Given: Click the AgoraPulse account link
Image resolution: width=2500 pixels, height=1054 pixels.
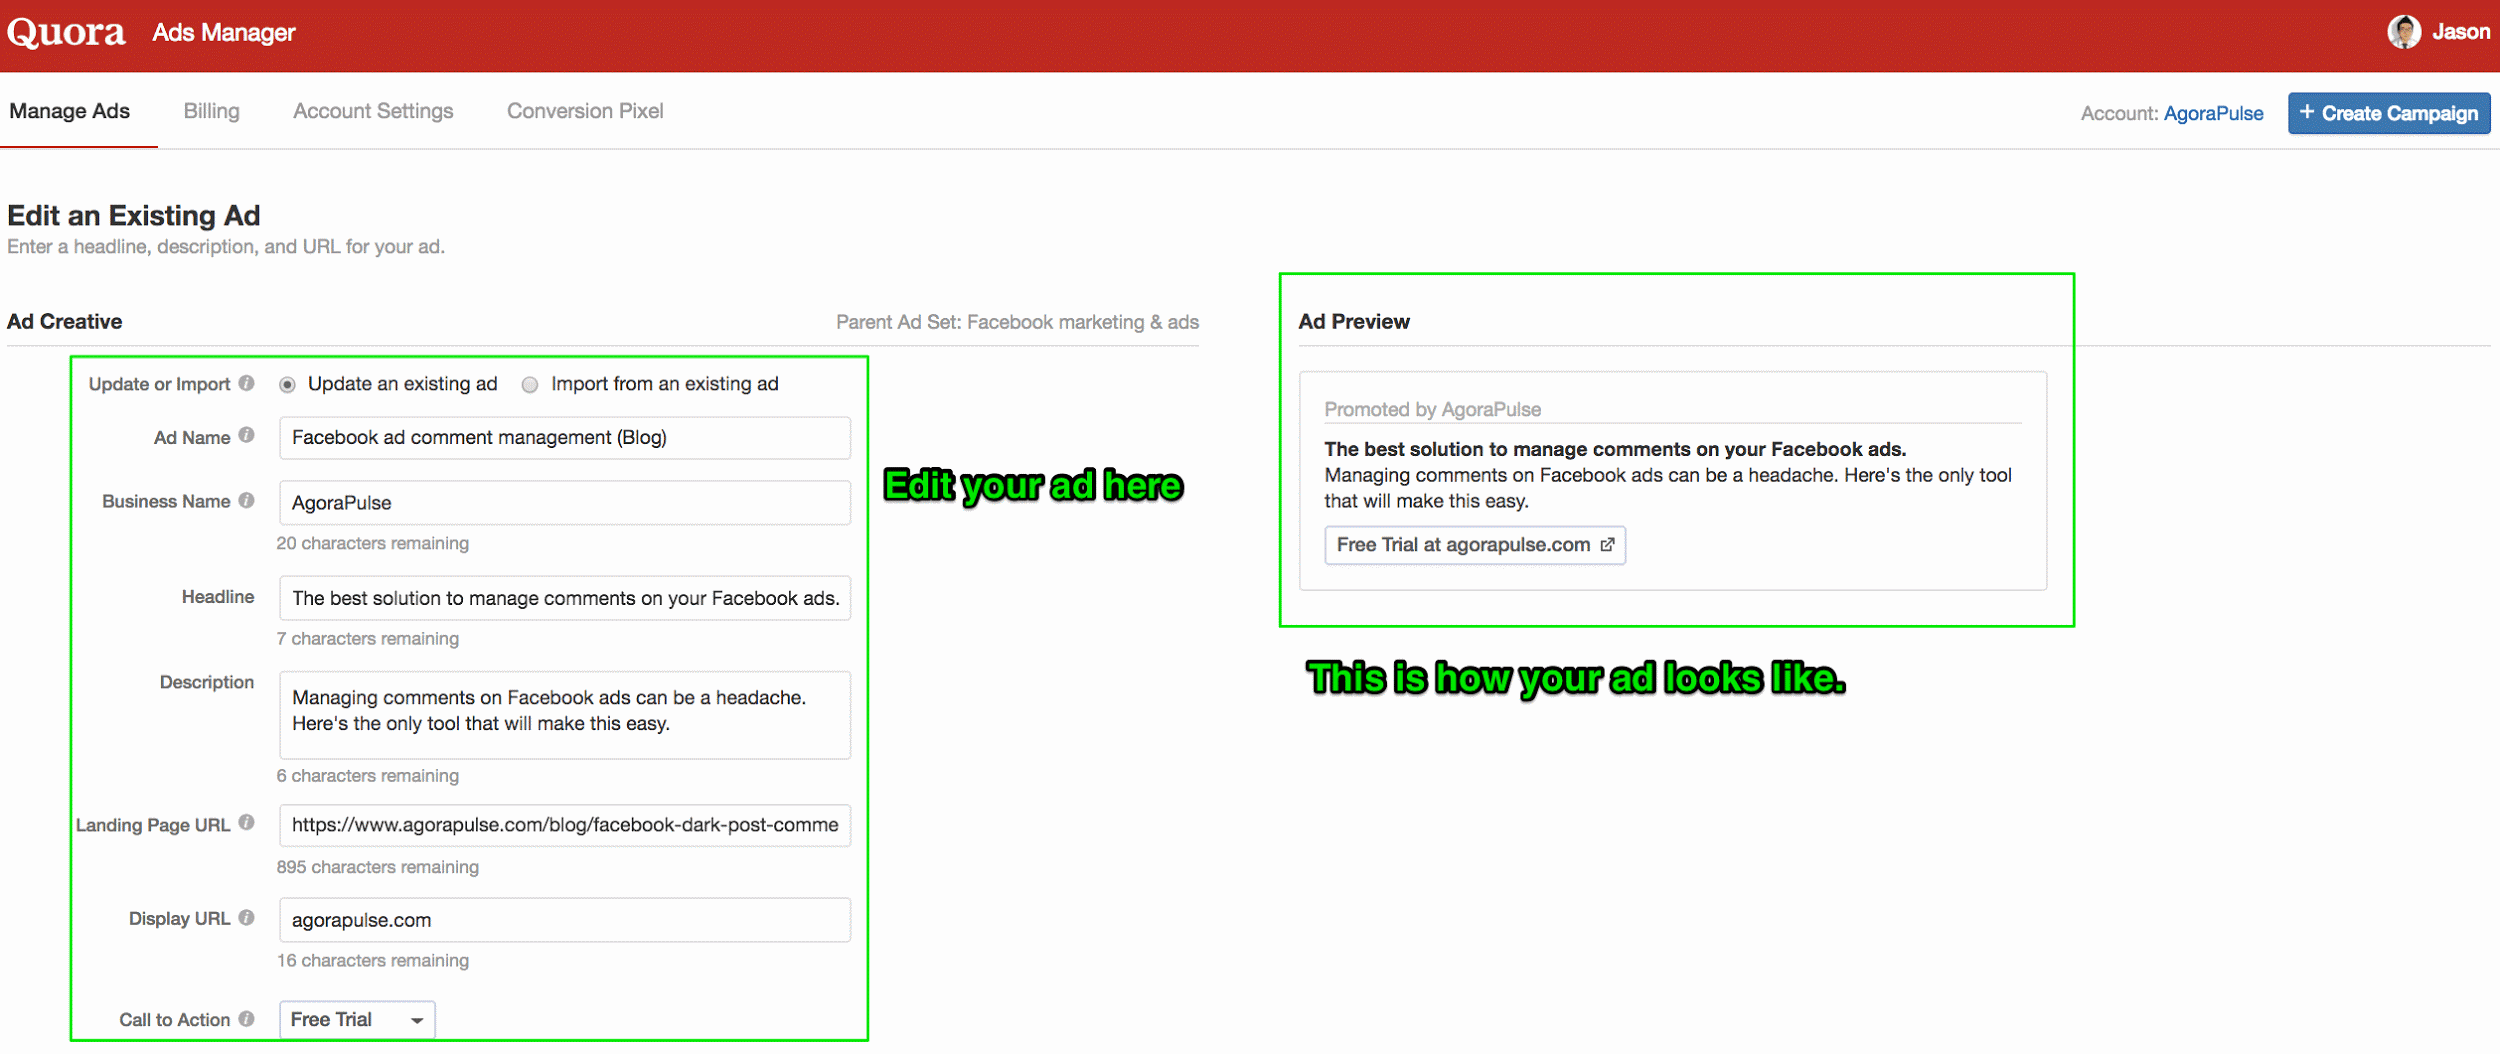Looking at the screenshot, I should click(2213, 113).
